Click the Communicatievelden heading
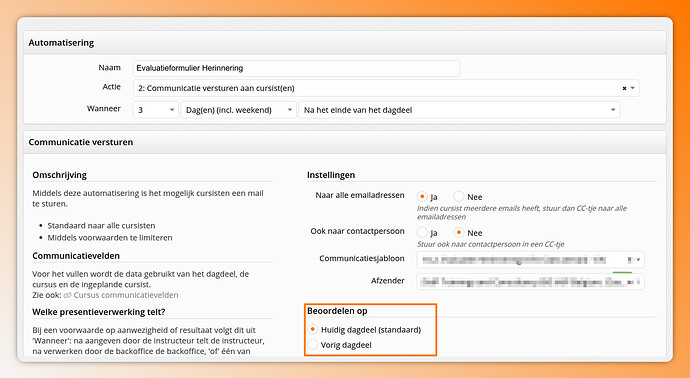Image resolution: width=690 pixels, height=378 pixels. click(76, 256)
